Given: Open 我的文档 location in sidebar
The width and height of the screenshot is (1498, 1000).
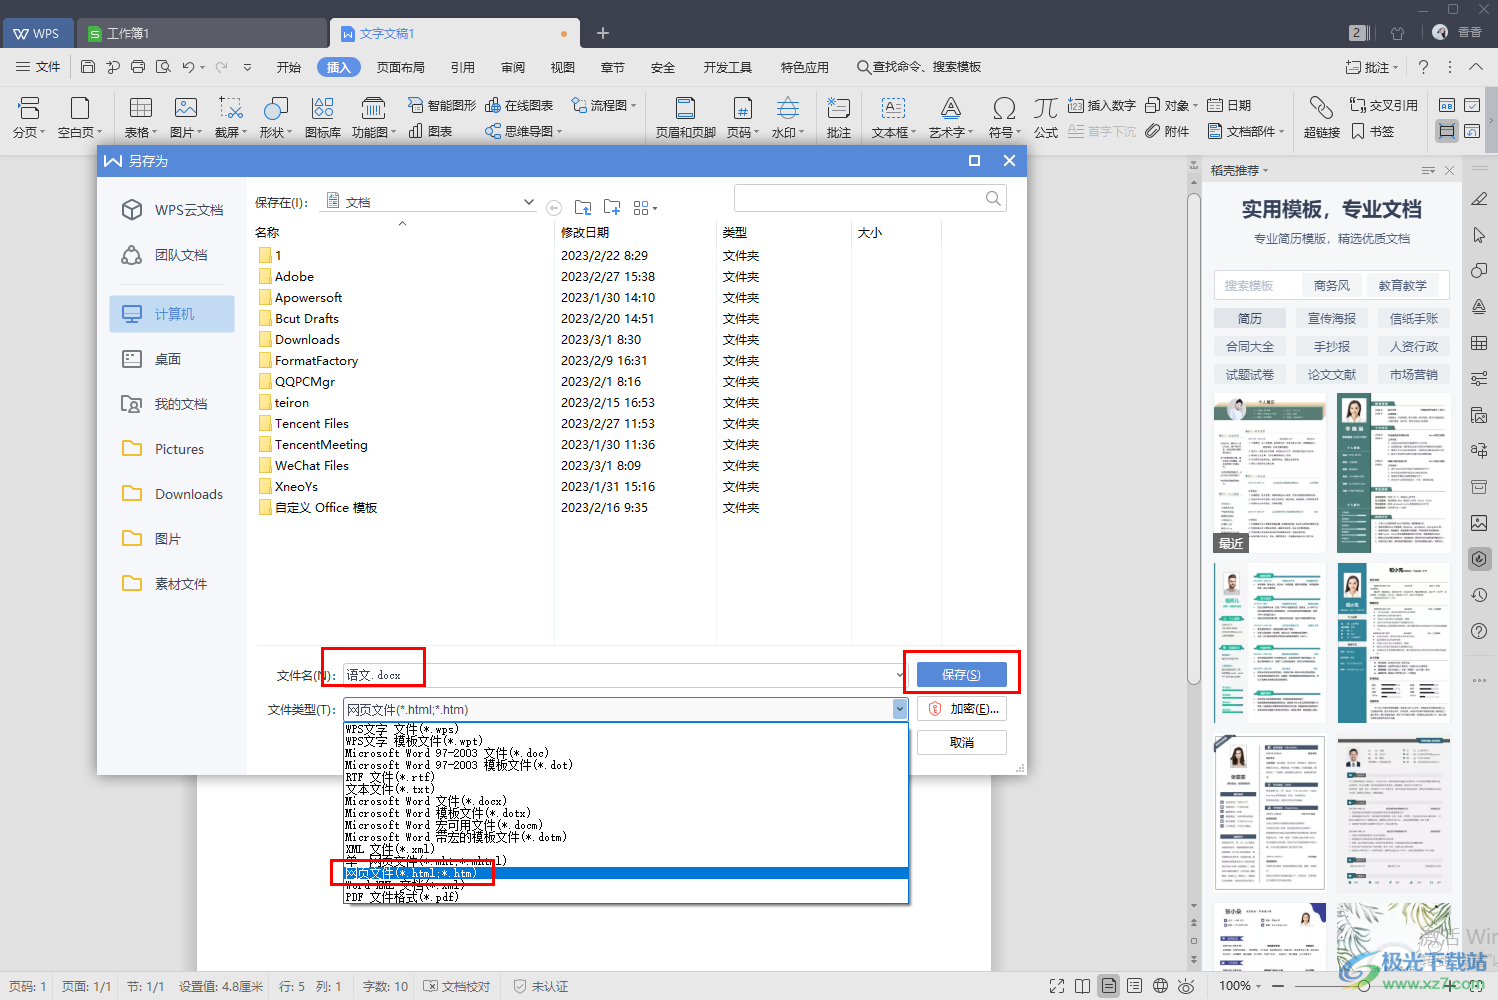Looking at the screenshot, I should (x=173, y=404).
